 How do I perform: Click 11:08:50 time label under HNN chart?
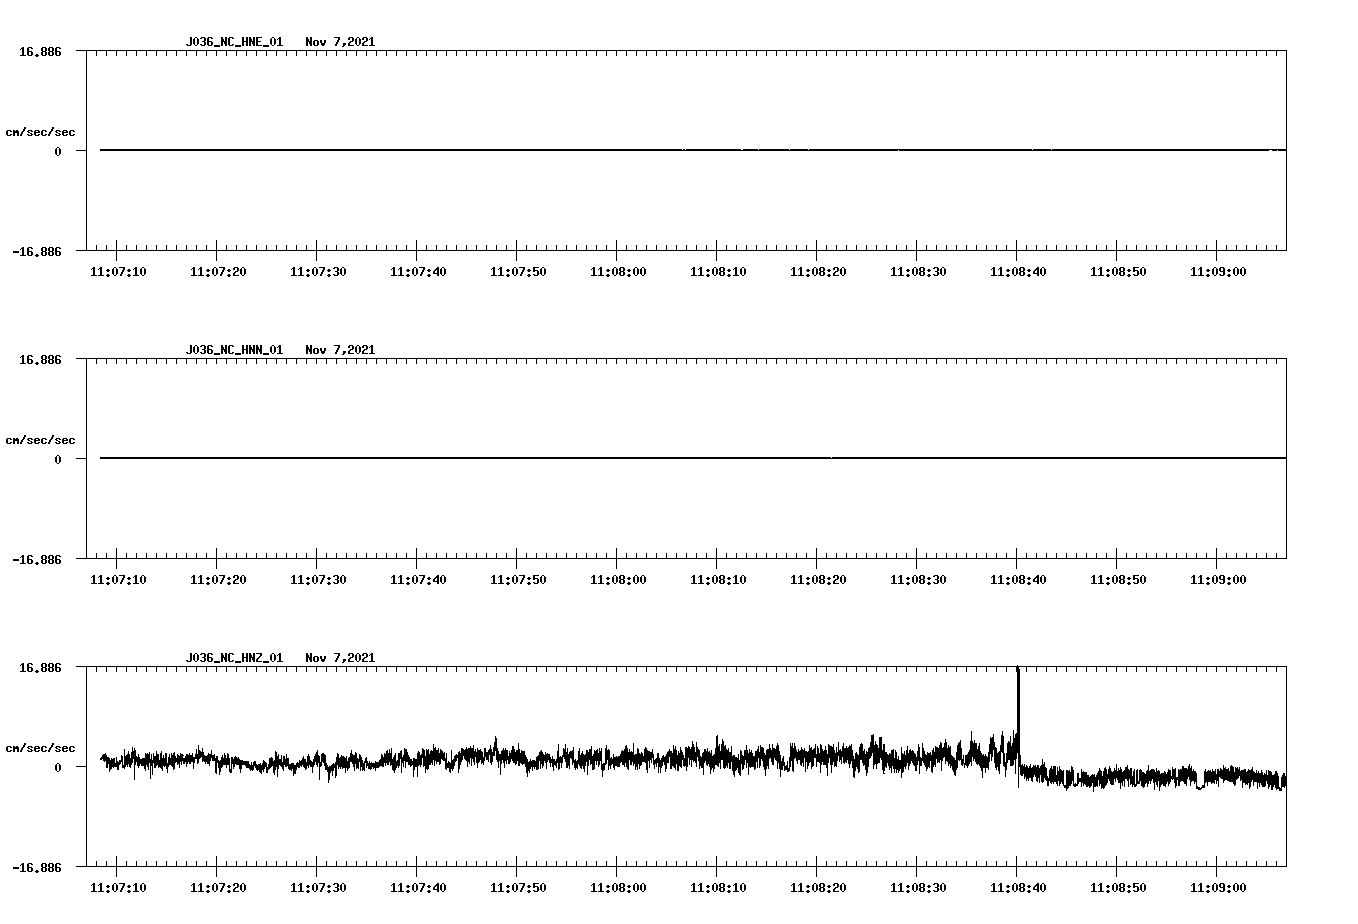point(1118,580)
